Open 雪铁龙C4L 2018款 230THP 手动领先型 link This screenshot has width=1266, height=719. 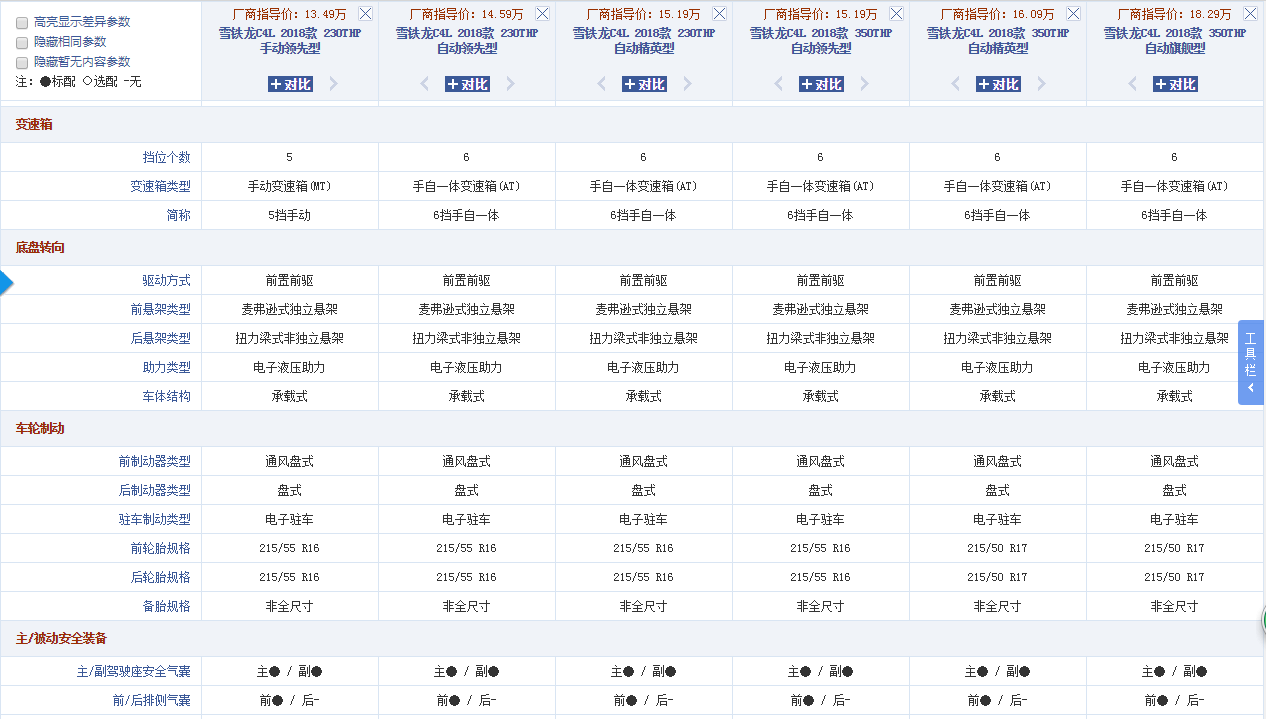pyautogui.click(x=290, y=40)
